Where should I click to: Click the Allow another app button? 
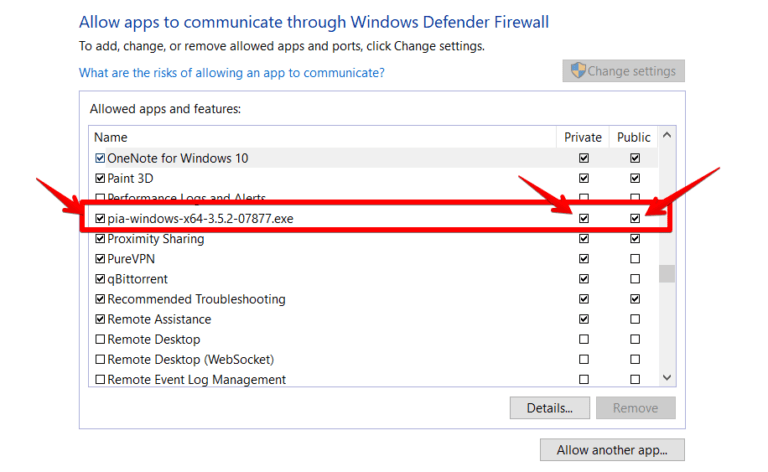[x=612, y=449]
